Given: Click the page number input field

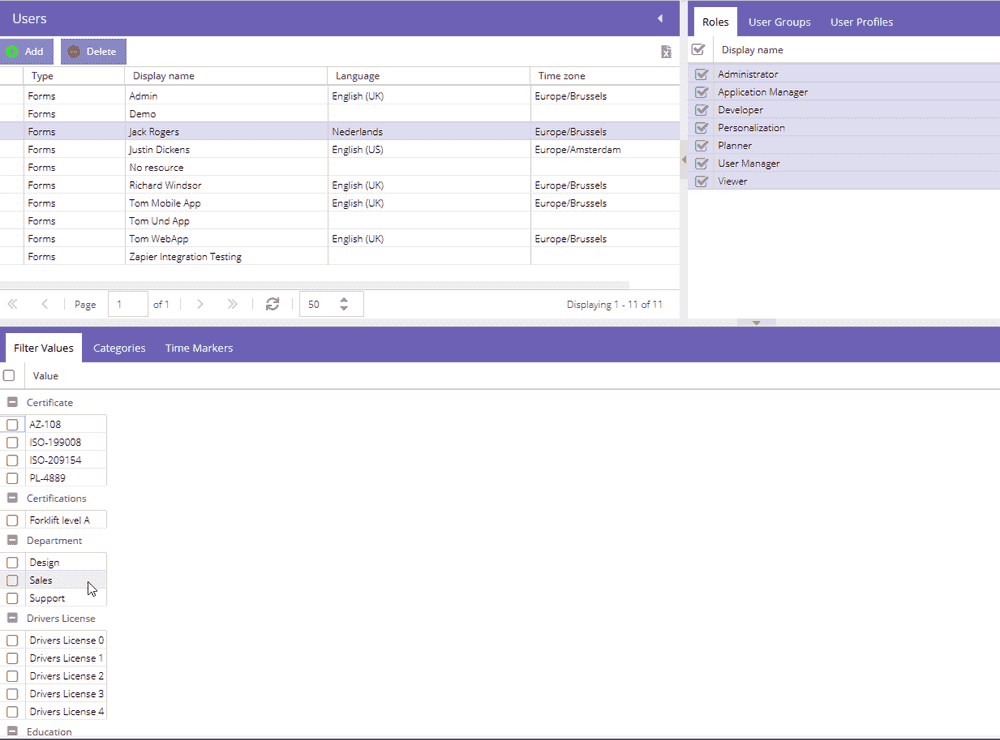Looking at the screenshot, I should pos(128,304).
